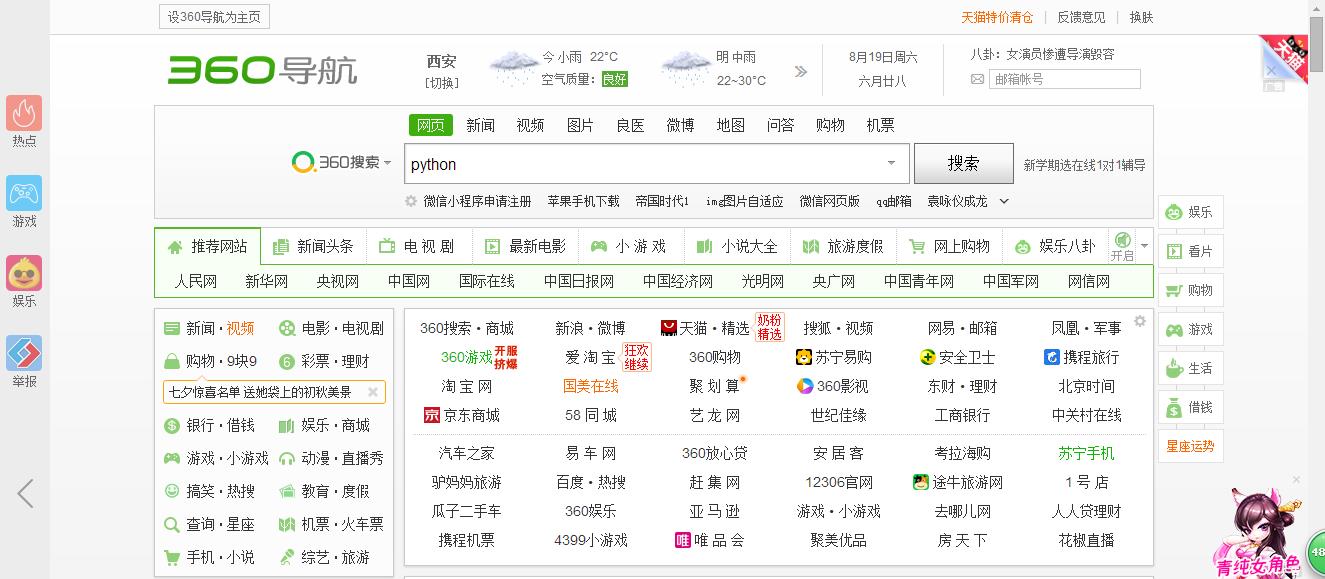The width and height of the screenshot is (1325, 579).
Task: Expand more hot searches chevron
Action: (x=1004, y=201)
